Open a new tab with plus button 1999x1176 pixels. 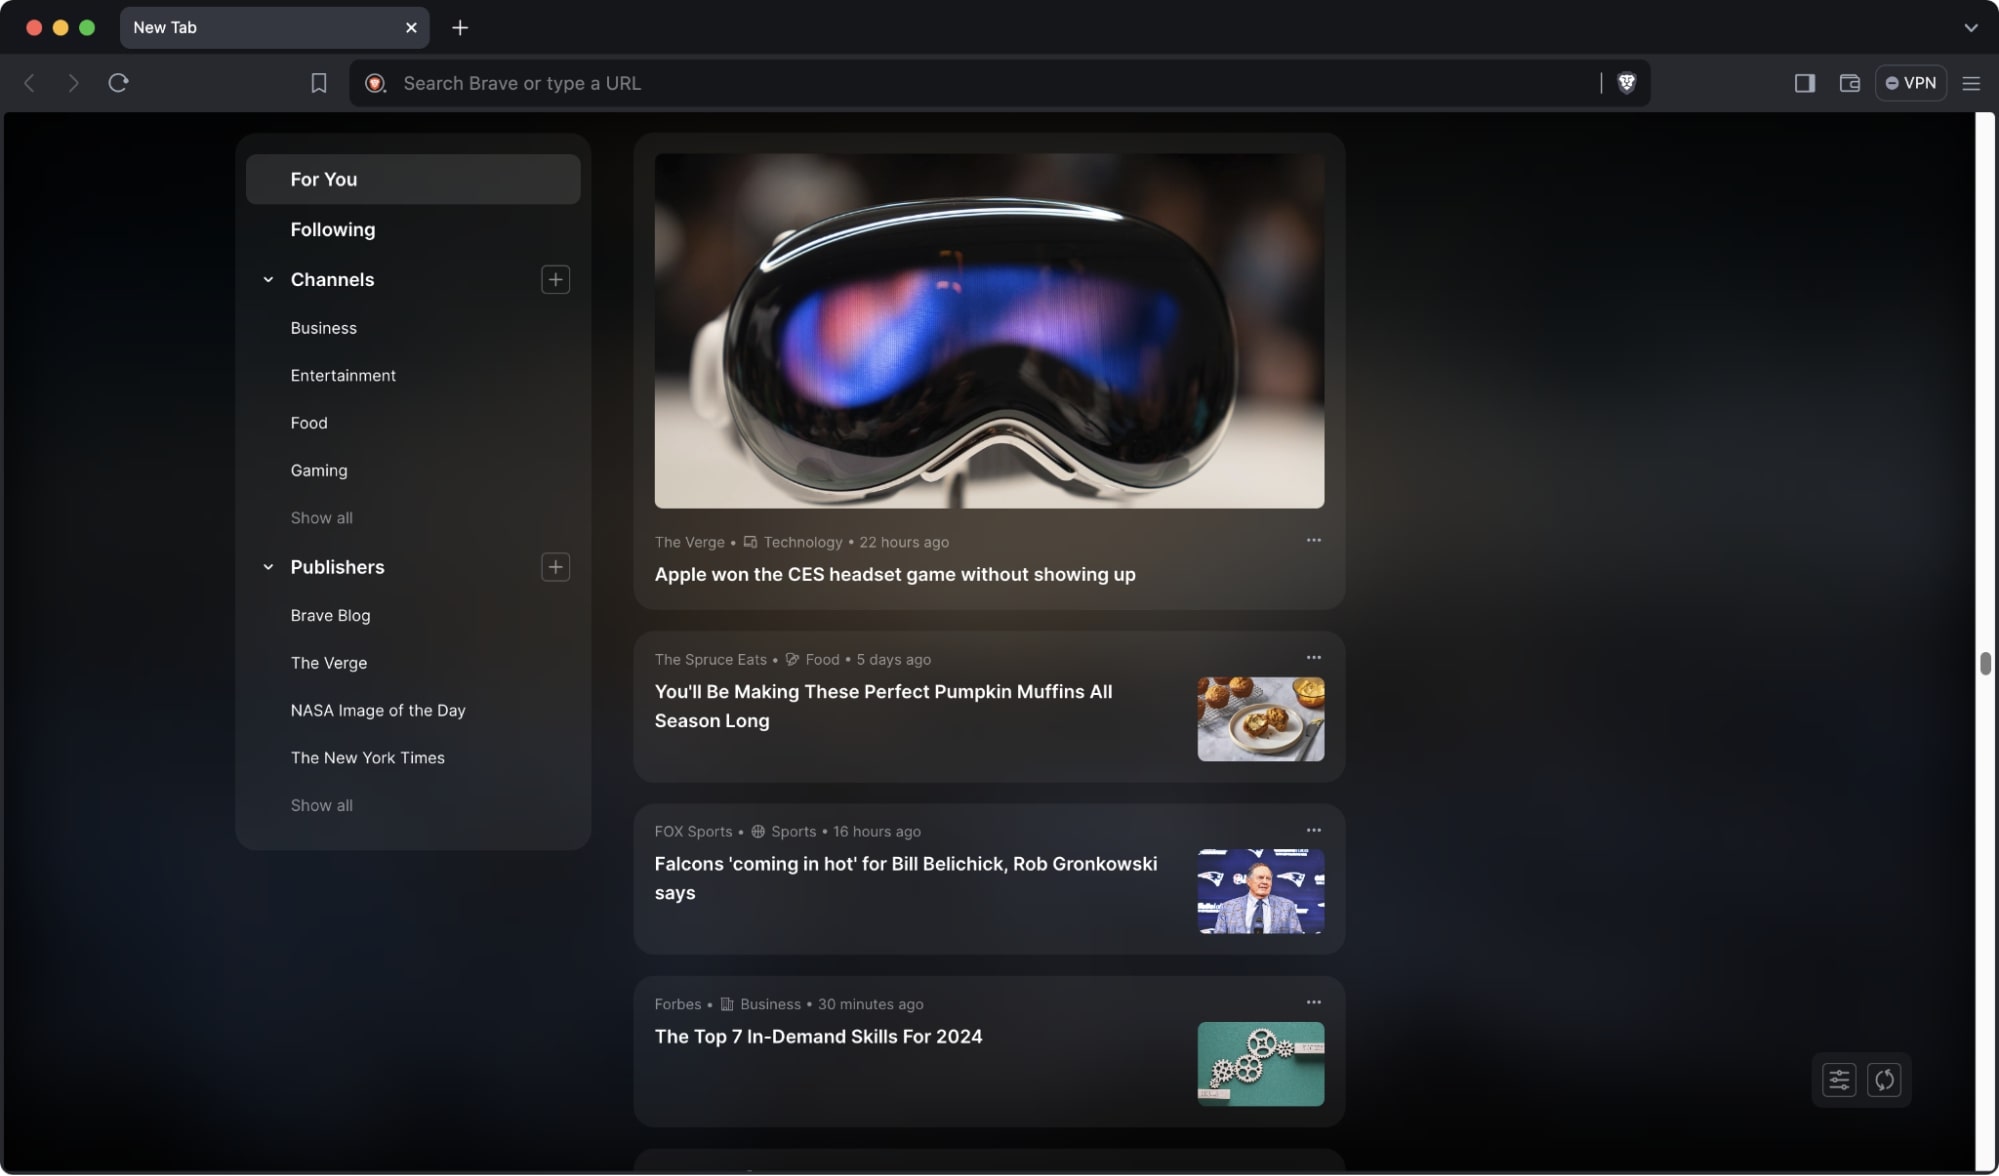click(x=460, y=28)
